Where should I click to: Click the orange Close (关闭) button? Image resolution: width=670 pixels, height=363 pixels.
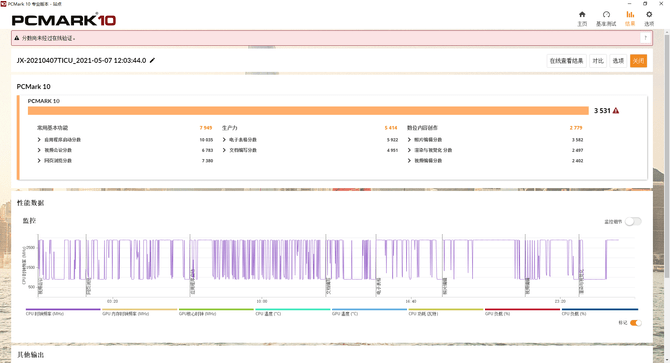638,61
